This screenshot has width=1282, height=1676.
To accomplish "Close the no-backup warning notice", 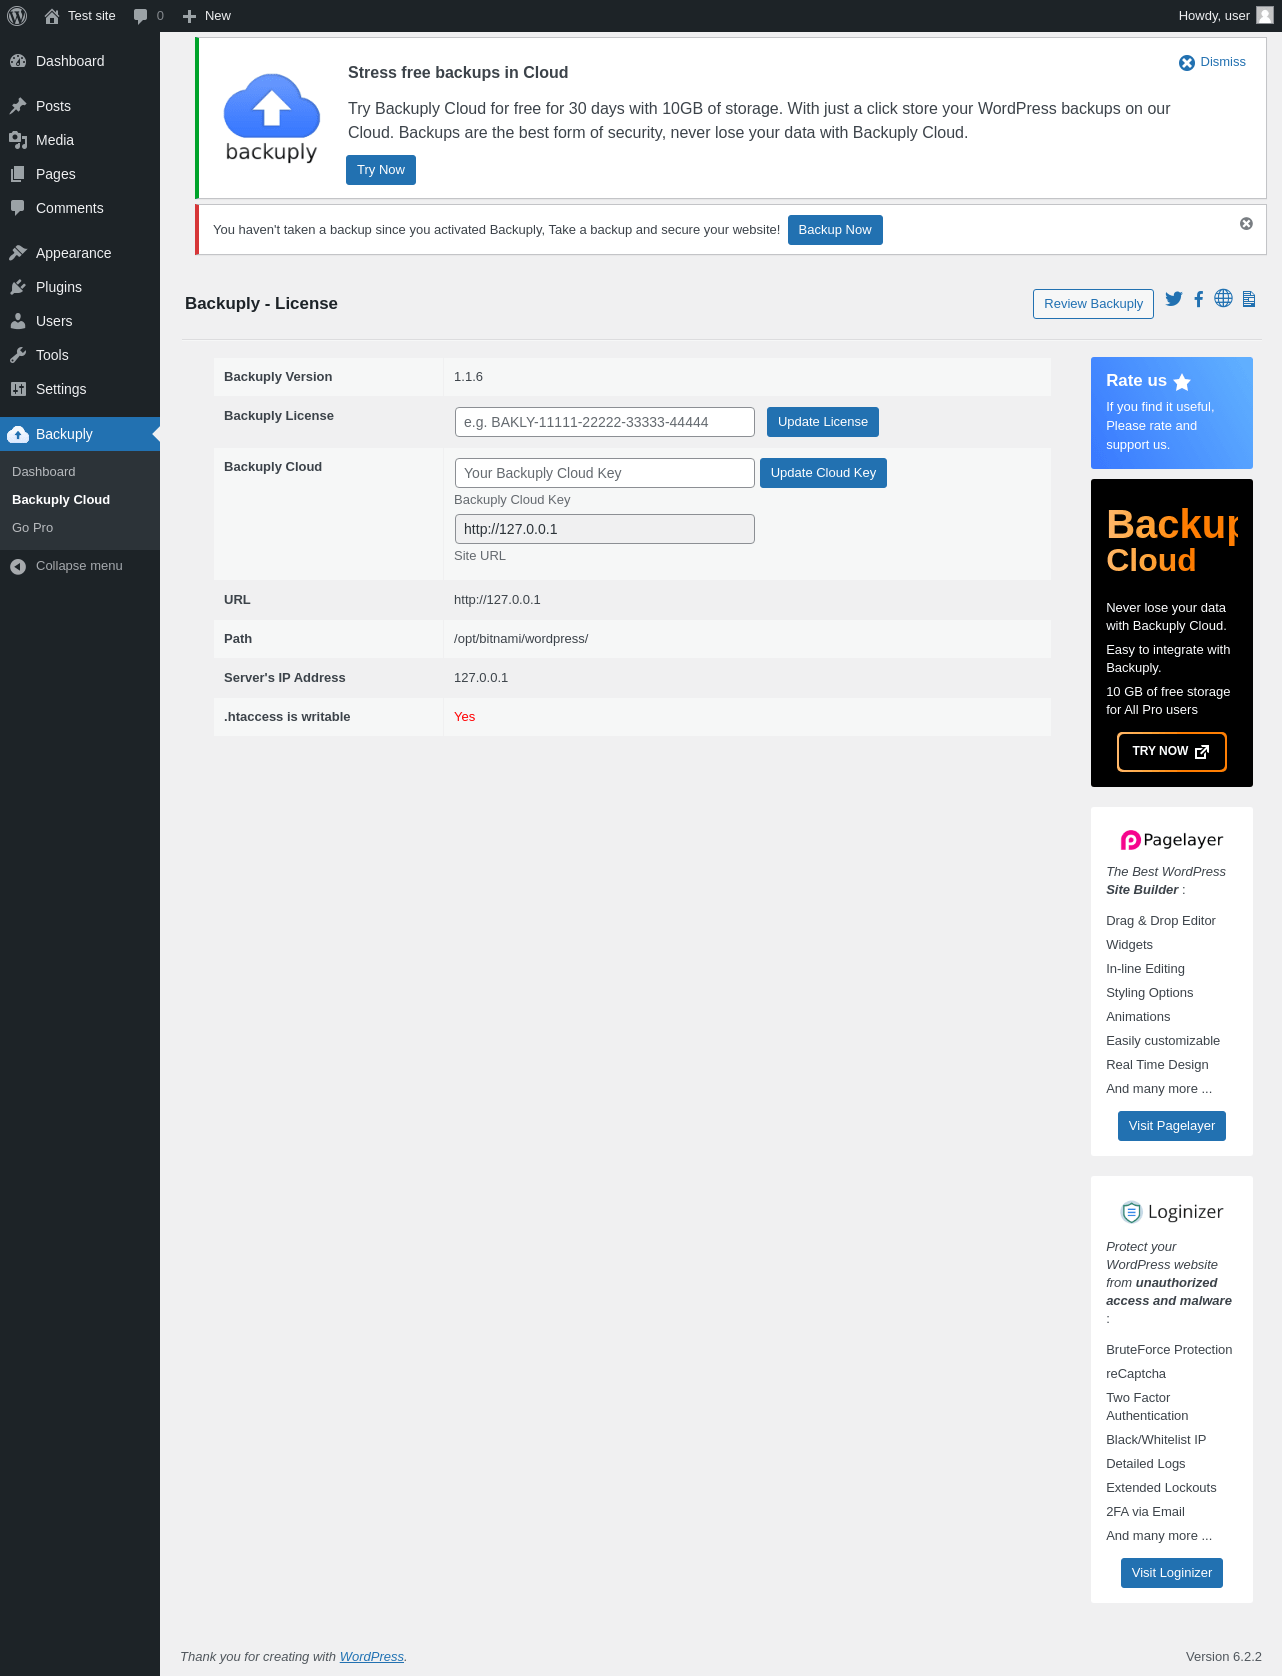I will pyautogui.click(x=1246, y=224).
